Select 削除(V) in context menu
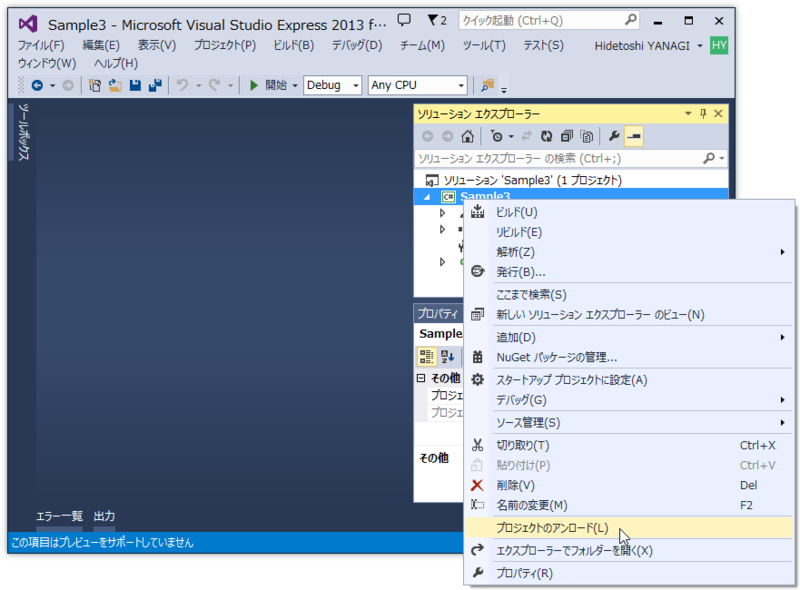This screenshot has height=590, width=800. (629, 485)
